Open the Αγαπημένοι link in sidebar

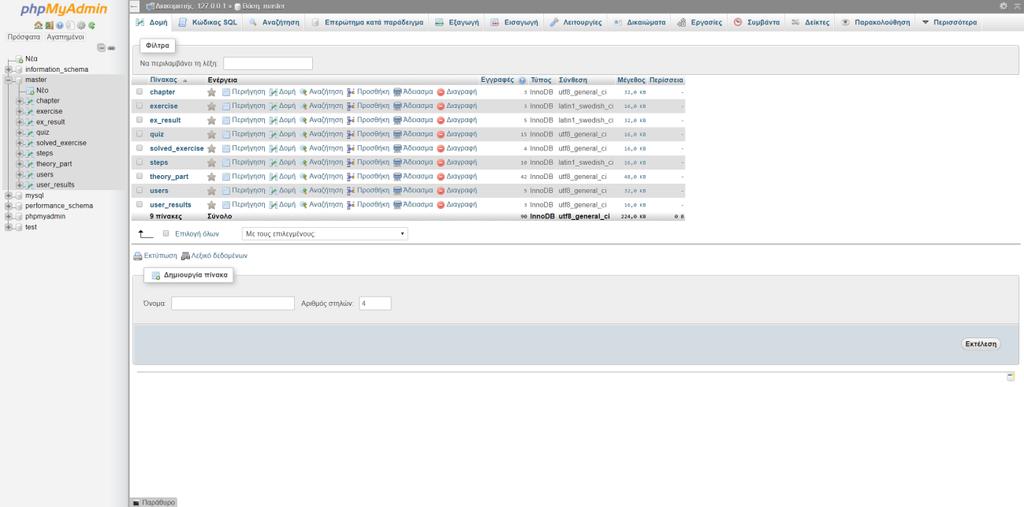[x=65, y=37]
